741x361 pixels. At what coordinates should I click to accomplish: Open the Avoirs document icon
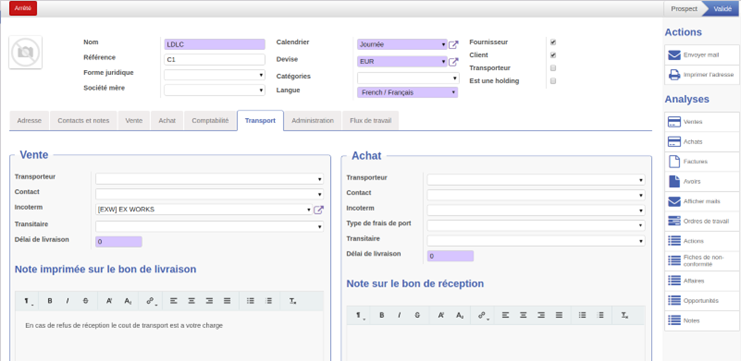(x=674, y=181)
